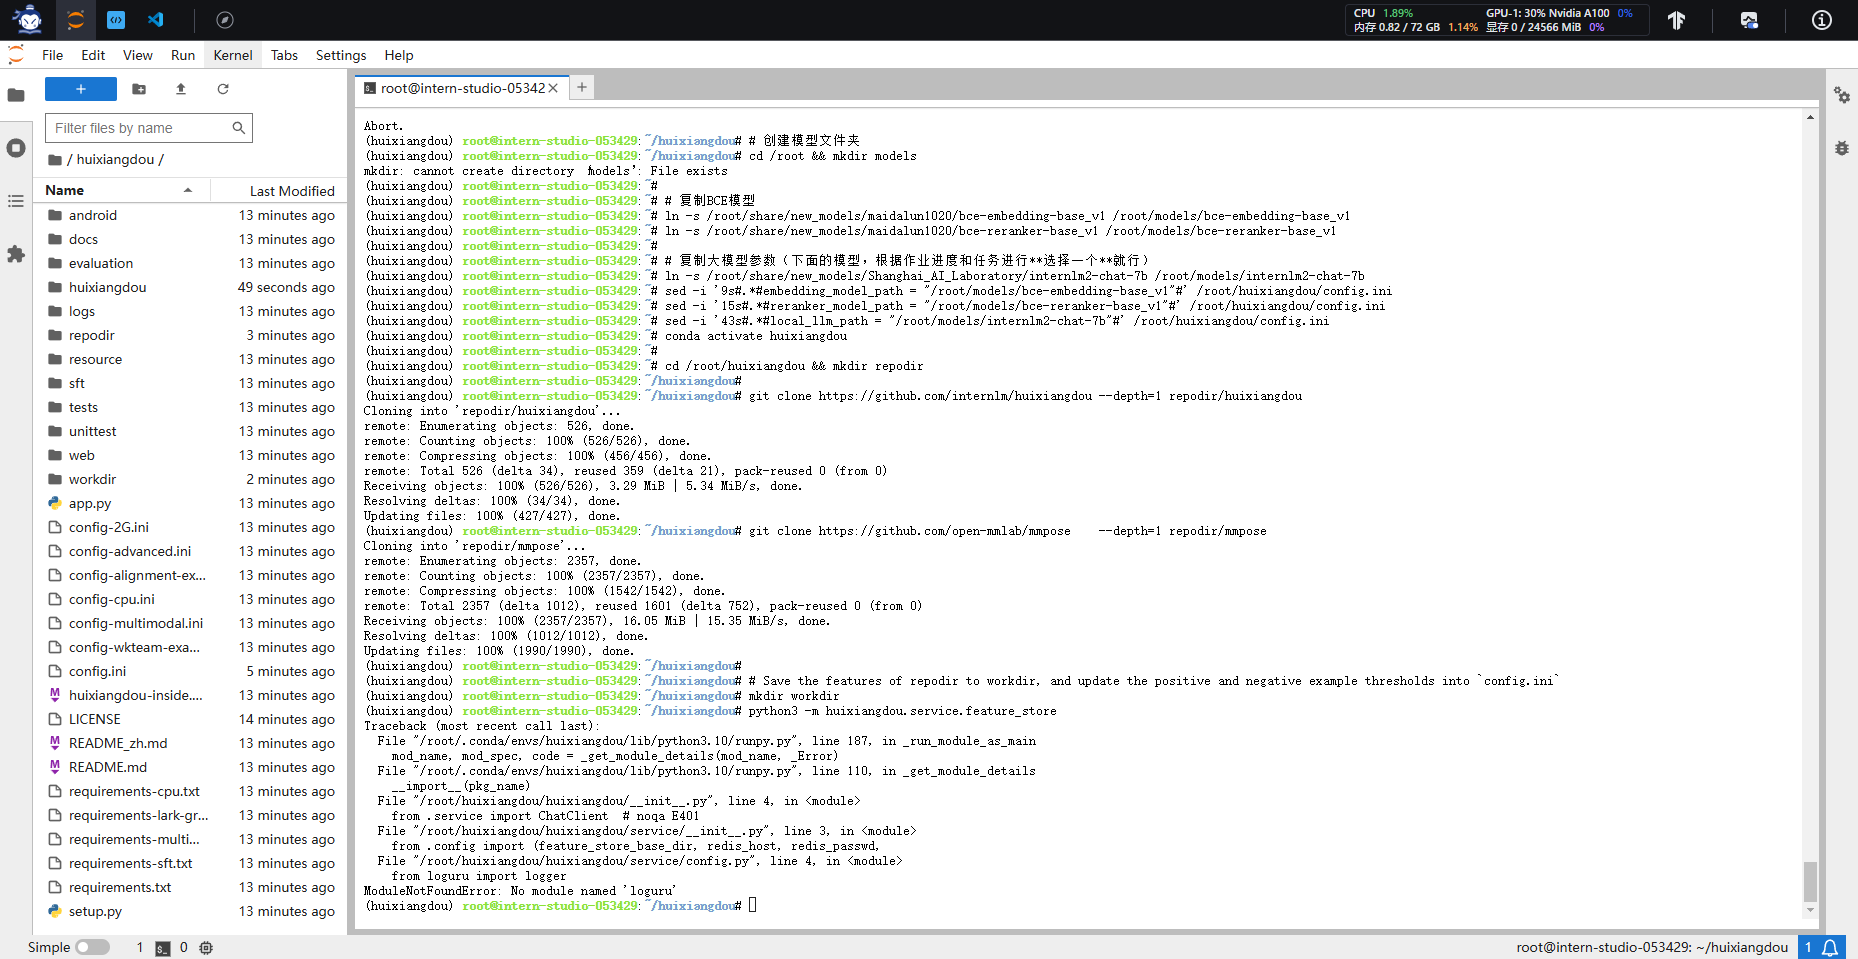
Task: Open the VS Code icon in top bar
Action: point(156,20)
